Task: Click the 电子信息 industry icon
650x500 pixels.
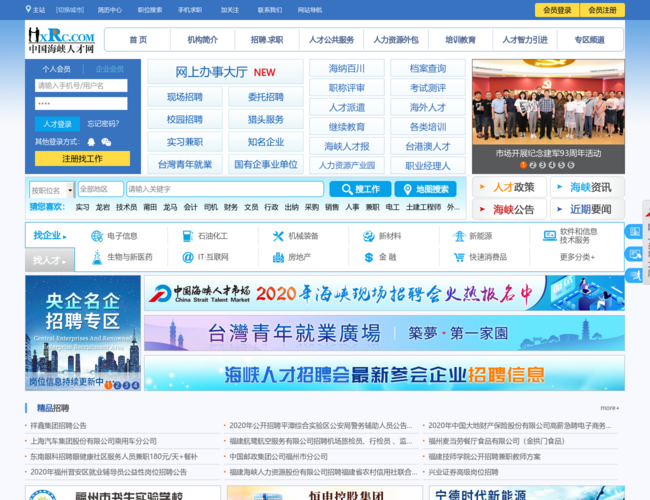Action: point(97,236)
